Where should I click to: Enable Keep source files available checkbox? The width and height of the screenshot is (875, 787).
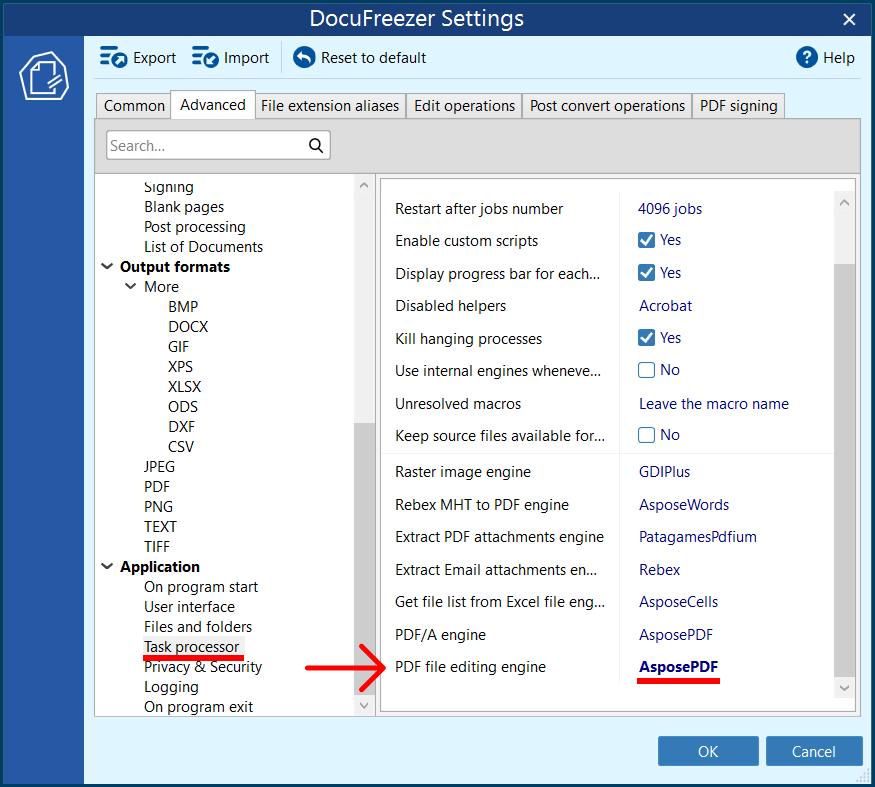(x=646, y=435)
